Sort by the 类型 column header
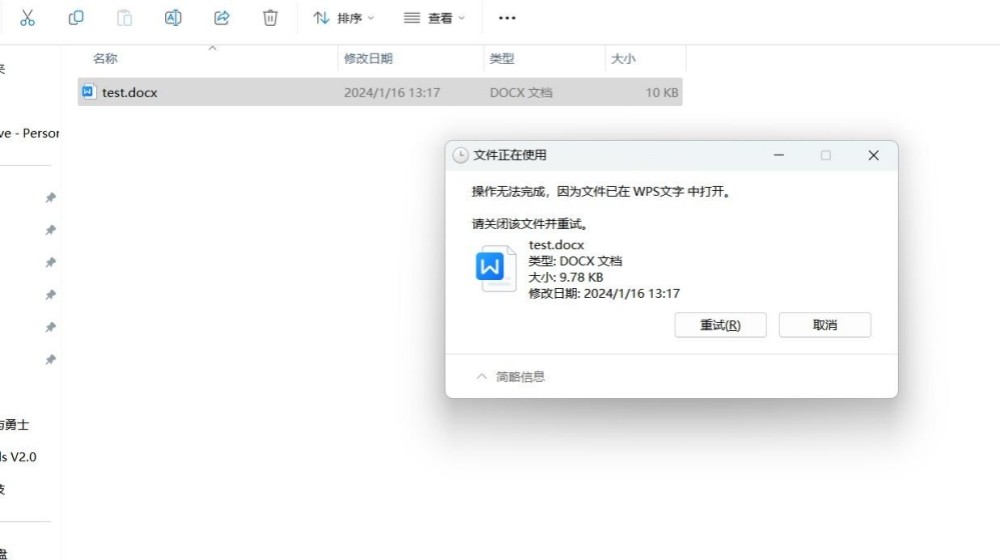 [x=502, y=59]
